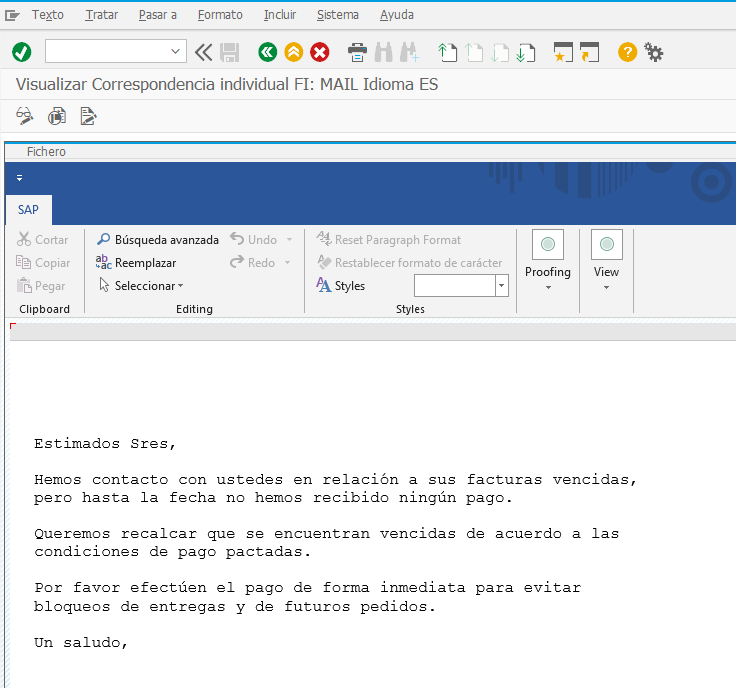Open the Fichero menu

[x=46, y=152]
